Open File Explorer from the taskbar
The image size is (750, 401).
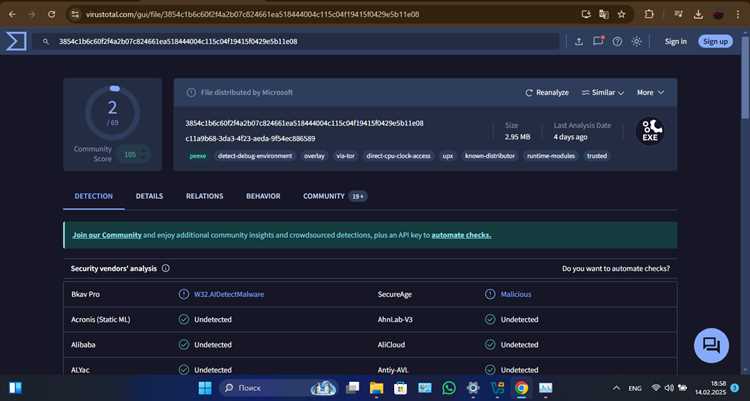(x=376, y=388)
